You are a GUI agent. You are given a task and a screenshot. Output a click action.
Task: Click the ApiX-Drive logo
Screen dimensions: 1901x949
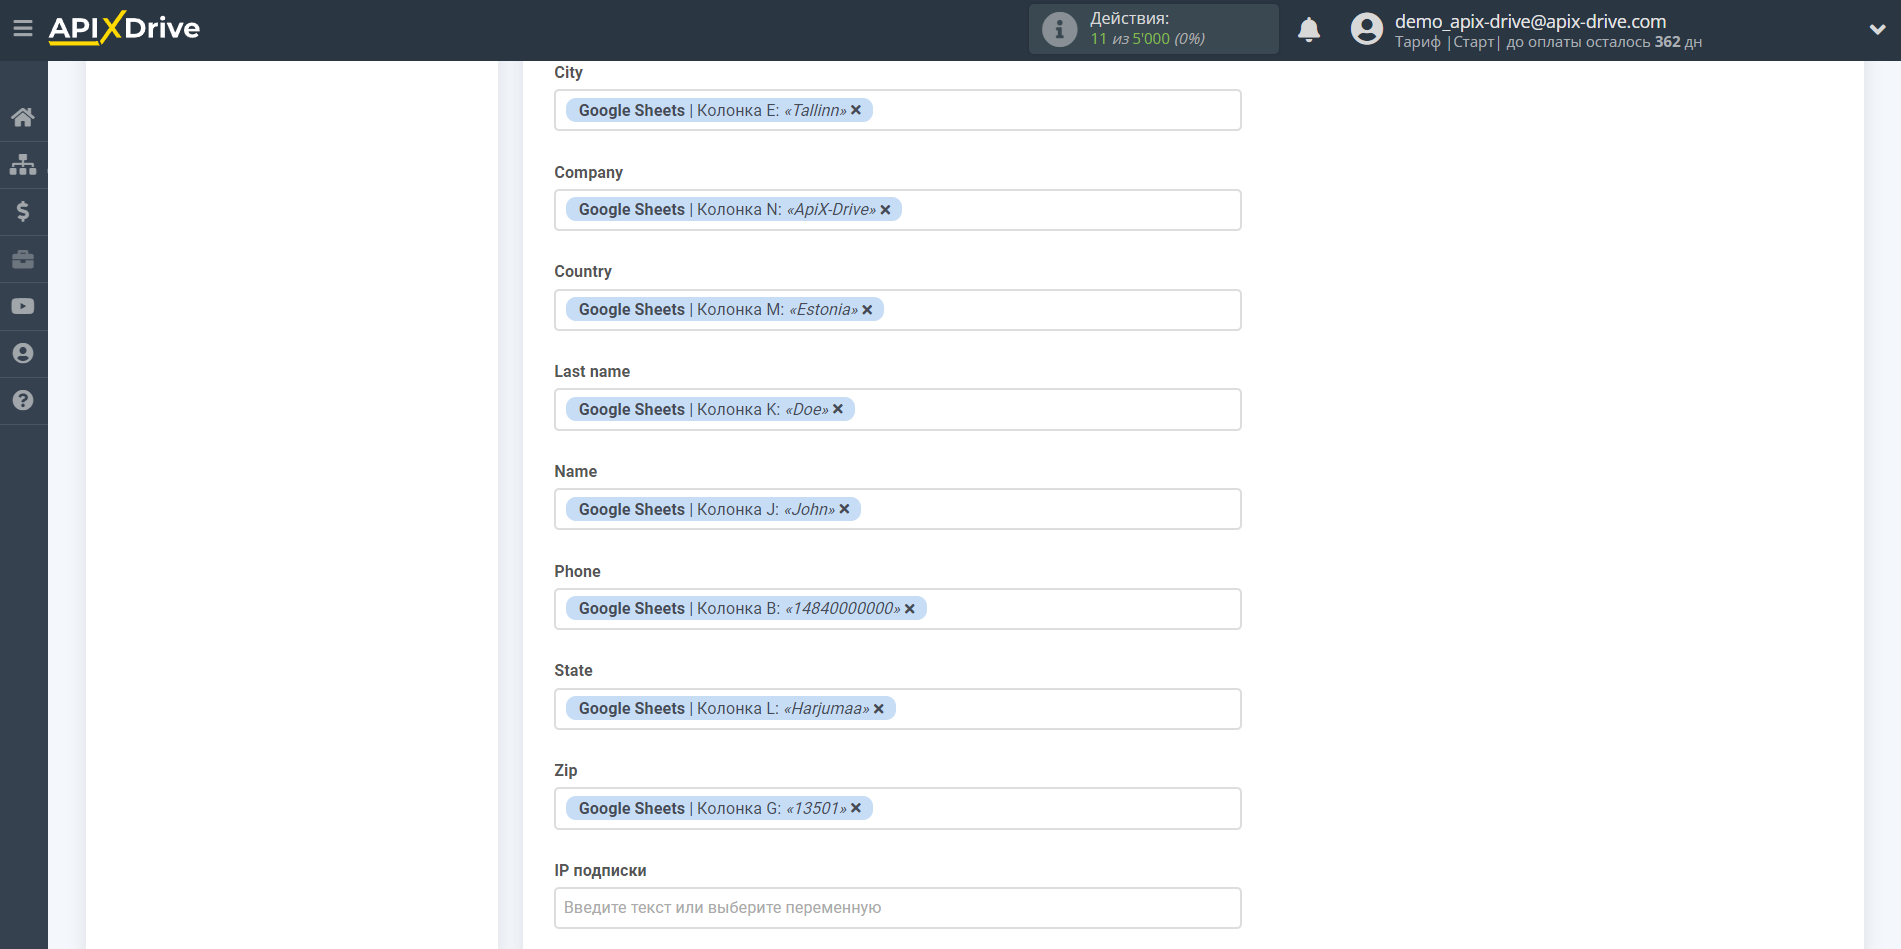pos(124,28)
